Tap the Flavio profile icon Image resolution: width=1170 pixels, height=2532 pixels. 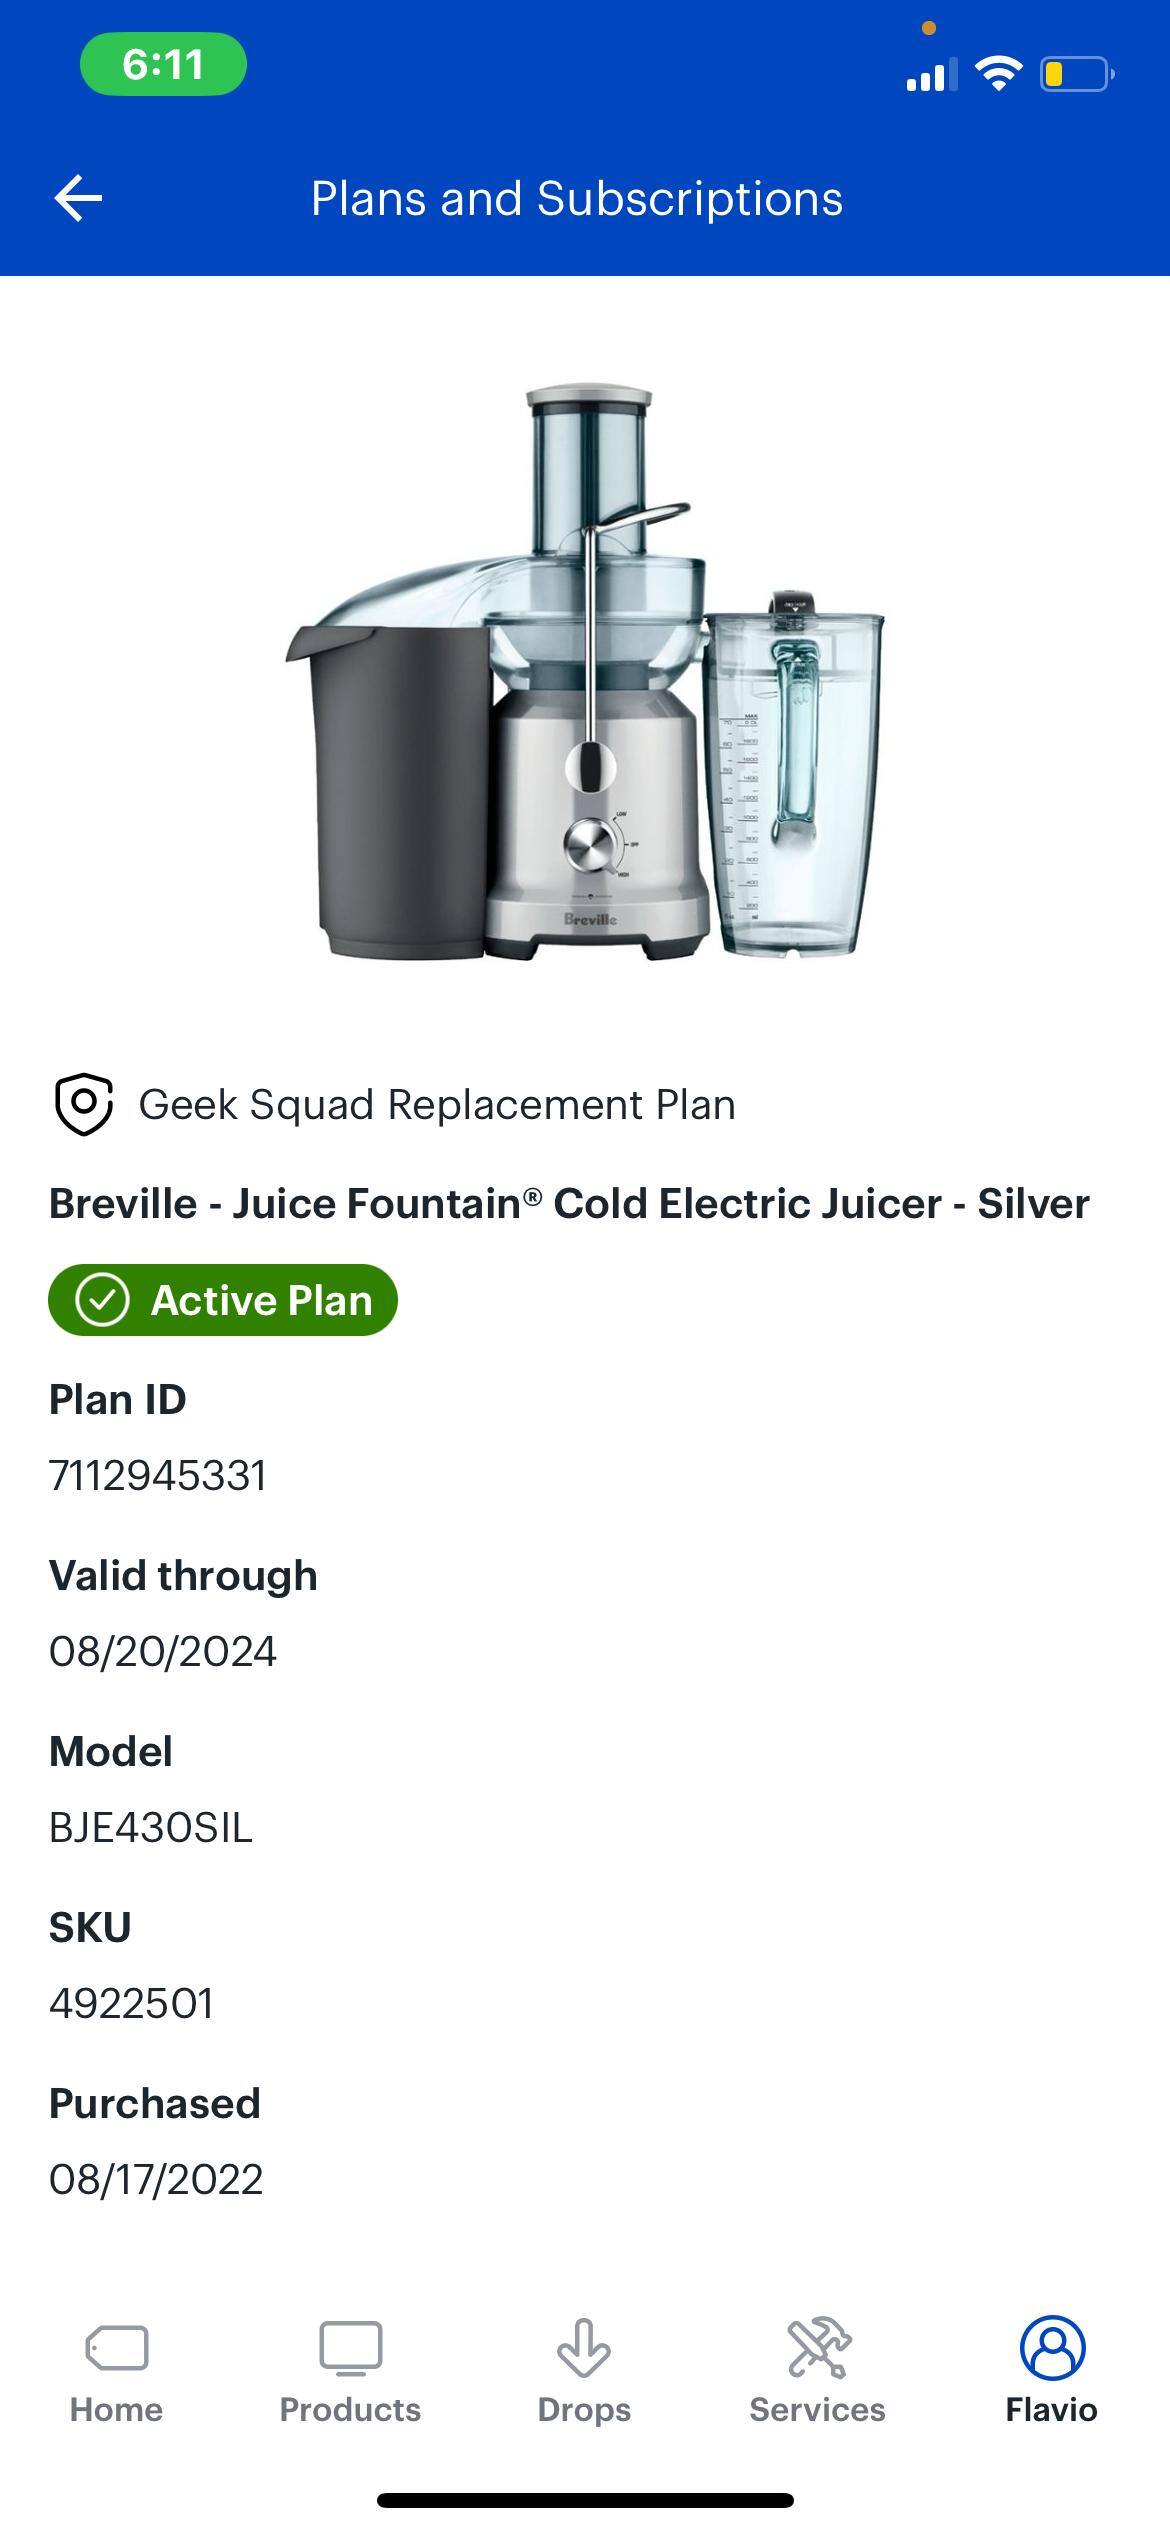click(1052, 2346)
